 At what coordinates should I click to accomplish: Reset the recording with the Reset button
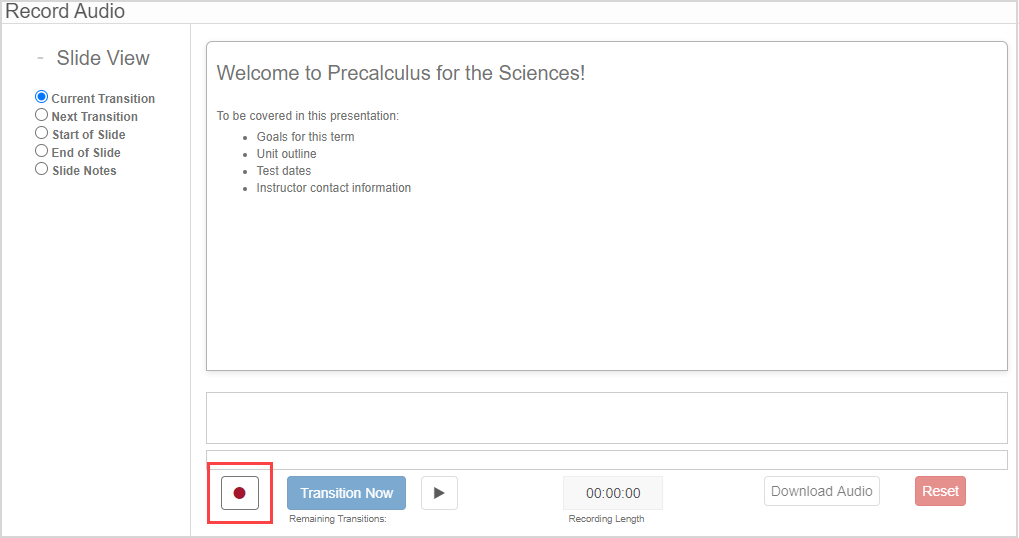940,491
